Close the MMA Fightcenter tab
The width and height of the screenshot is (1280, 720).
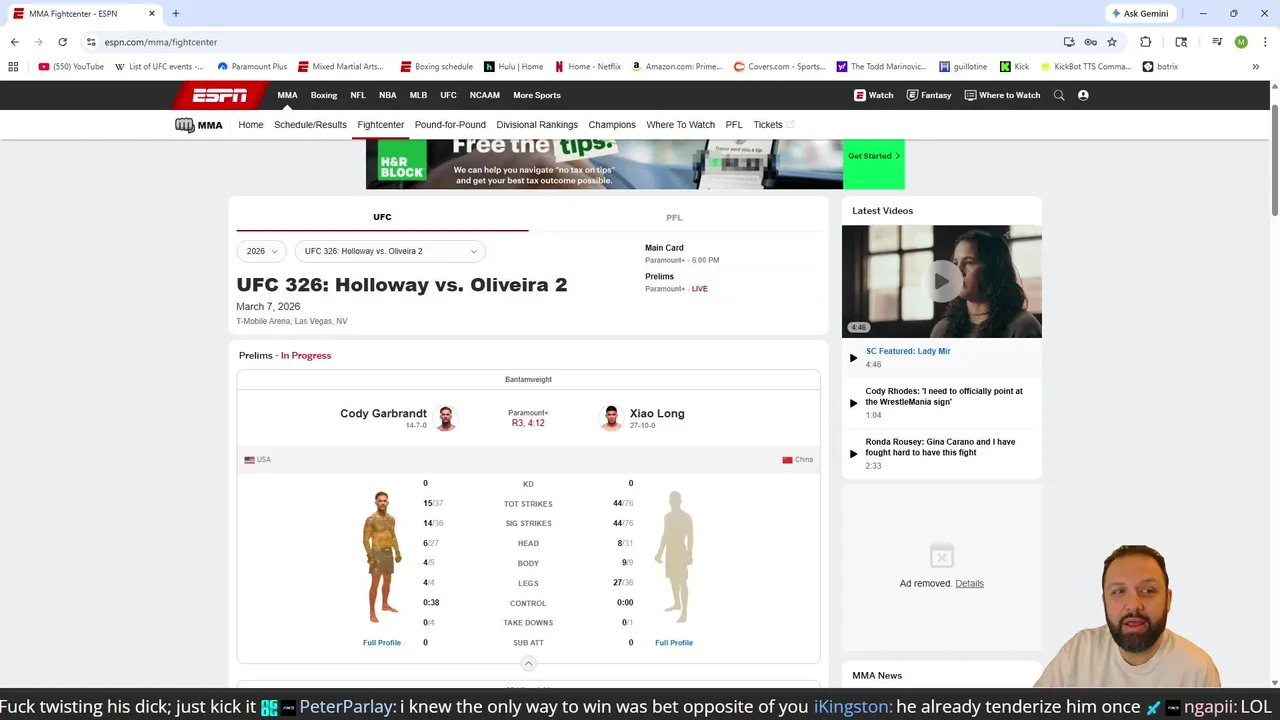pyautogui.click(x=152, y=14)
